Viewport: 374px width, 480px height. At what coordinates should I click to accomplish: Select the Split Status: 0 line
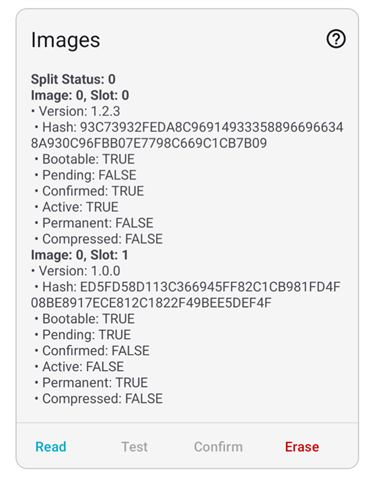[73, 79]
